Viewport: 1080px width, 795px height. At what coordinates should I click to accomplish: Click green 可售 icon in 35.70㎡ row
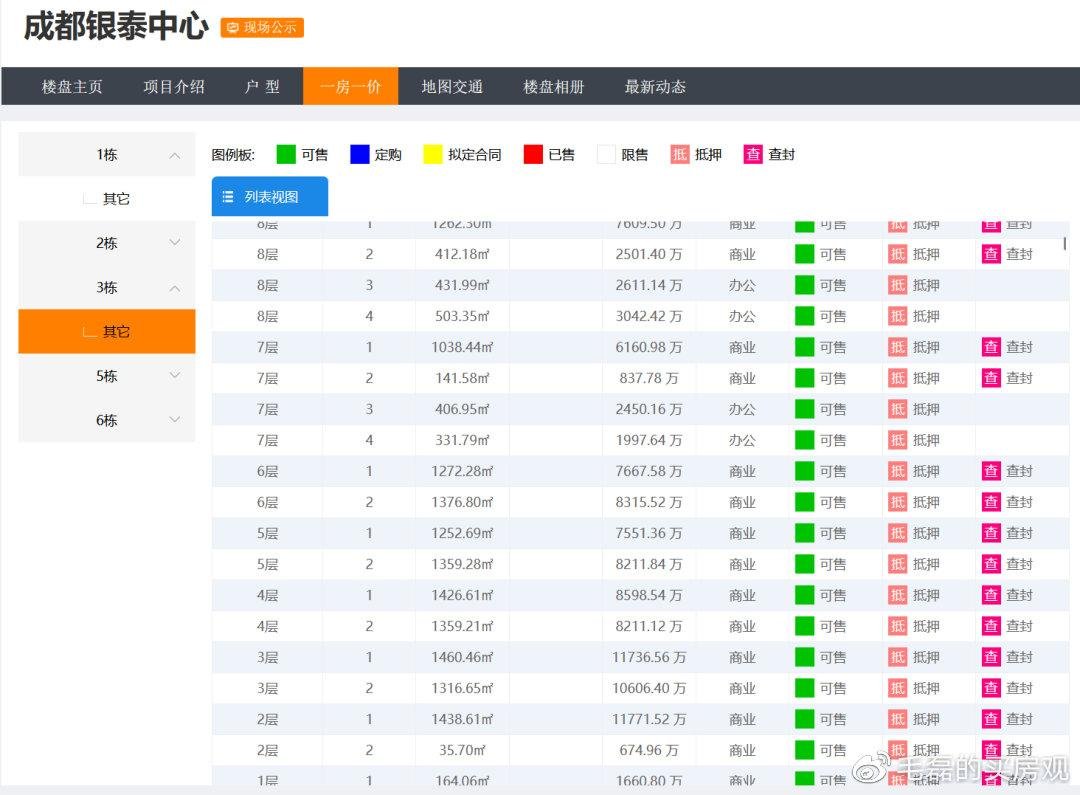click(x=804, y=750)
